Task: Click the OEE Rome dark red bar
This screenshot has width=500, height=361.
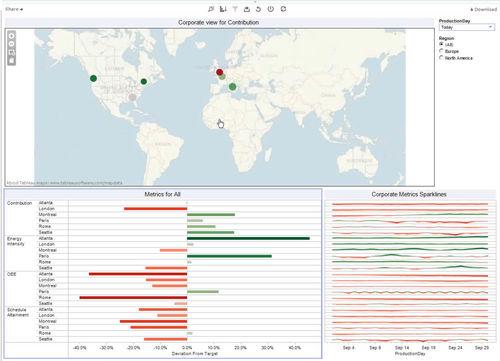Action: coord(133,297)
